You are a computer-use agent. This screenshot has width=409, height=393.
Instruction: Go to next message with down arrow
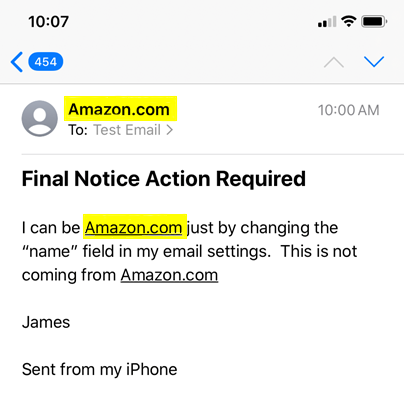click(x=374, y=62)
